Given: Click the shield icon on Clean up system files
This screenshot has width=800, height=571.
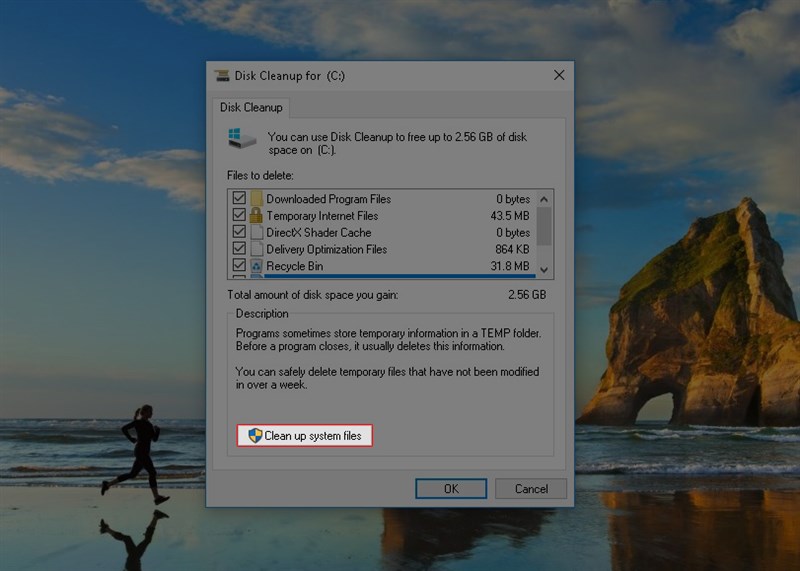Looking at the screenshot, I should (255, 435).
